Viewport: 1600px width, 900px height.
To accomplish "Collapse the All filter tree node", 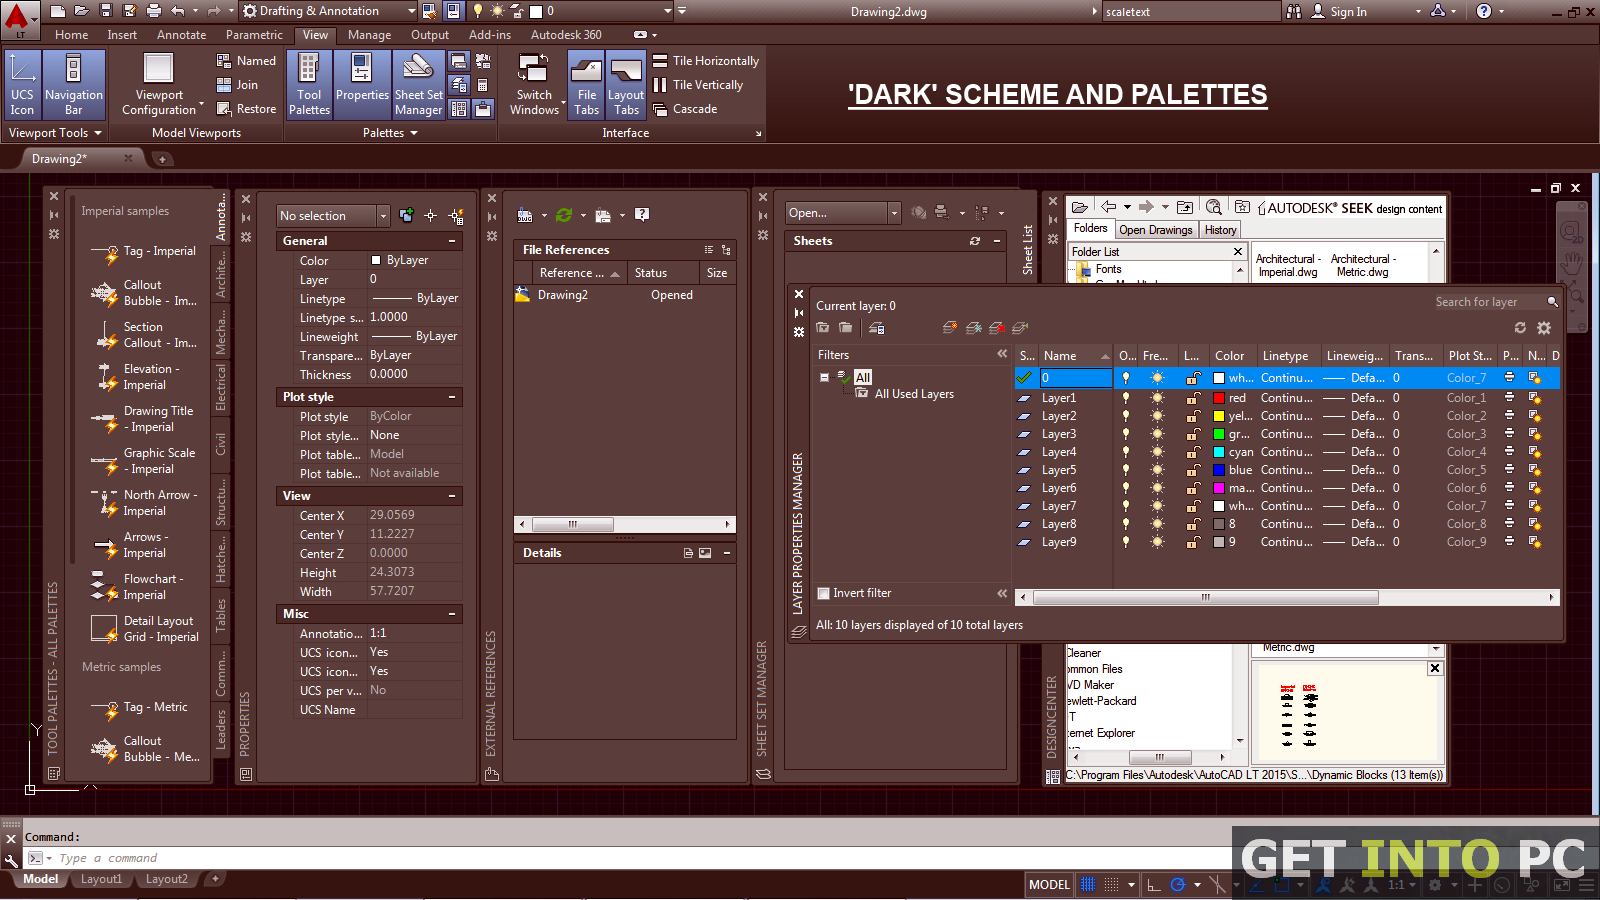I will point(824,377).
